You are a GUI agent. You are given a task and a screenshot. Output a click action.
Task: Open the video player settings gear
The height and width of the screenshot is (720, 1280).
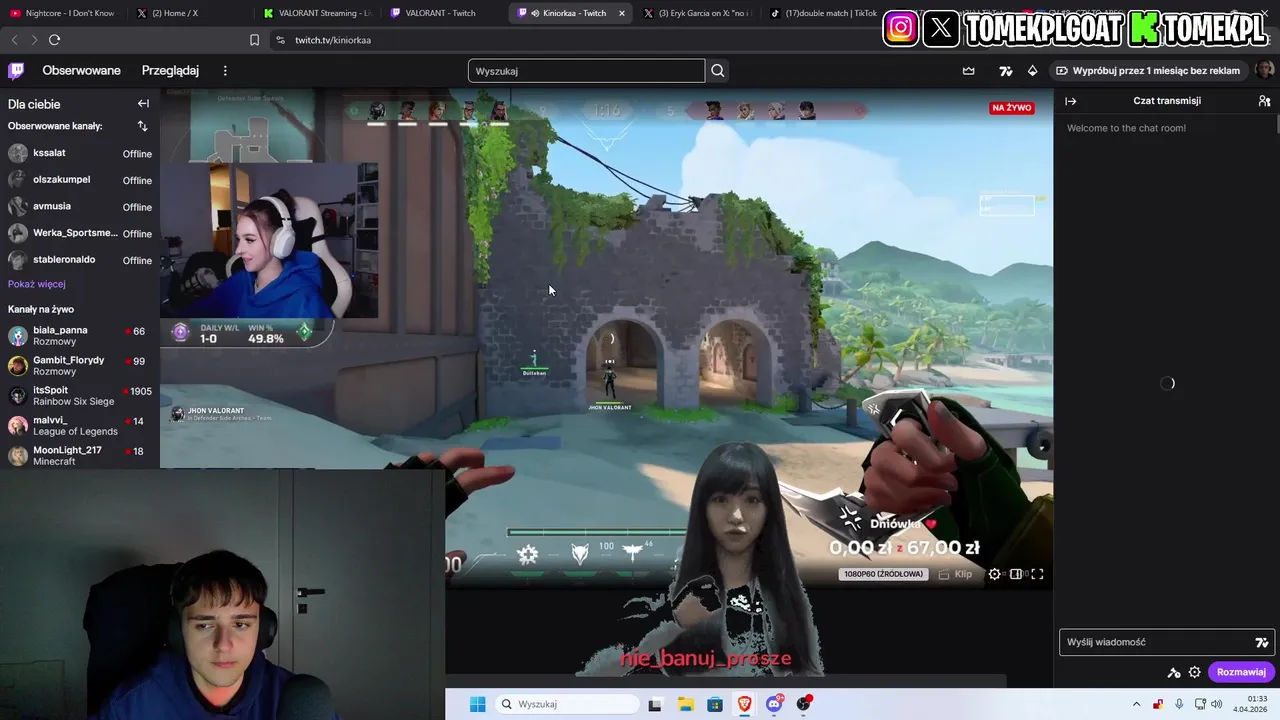(994, 574)
